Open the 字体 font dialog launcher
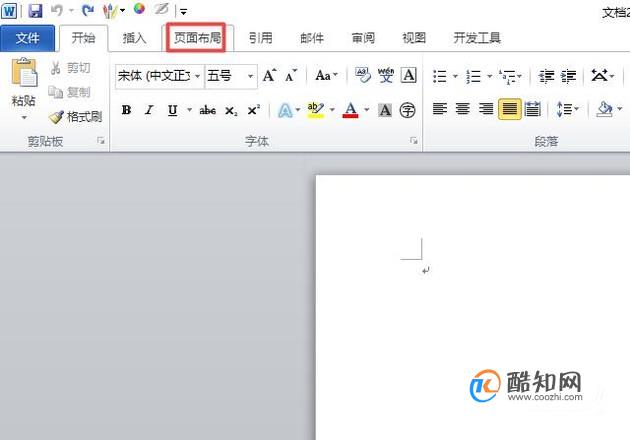The width and height of the screenshot is (630, 440). tap(413, 141)
